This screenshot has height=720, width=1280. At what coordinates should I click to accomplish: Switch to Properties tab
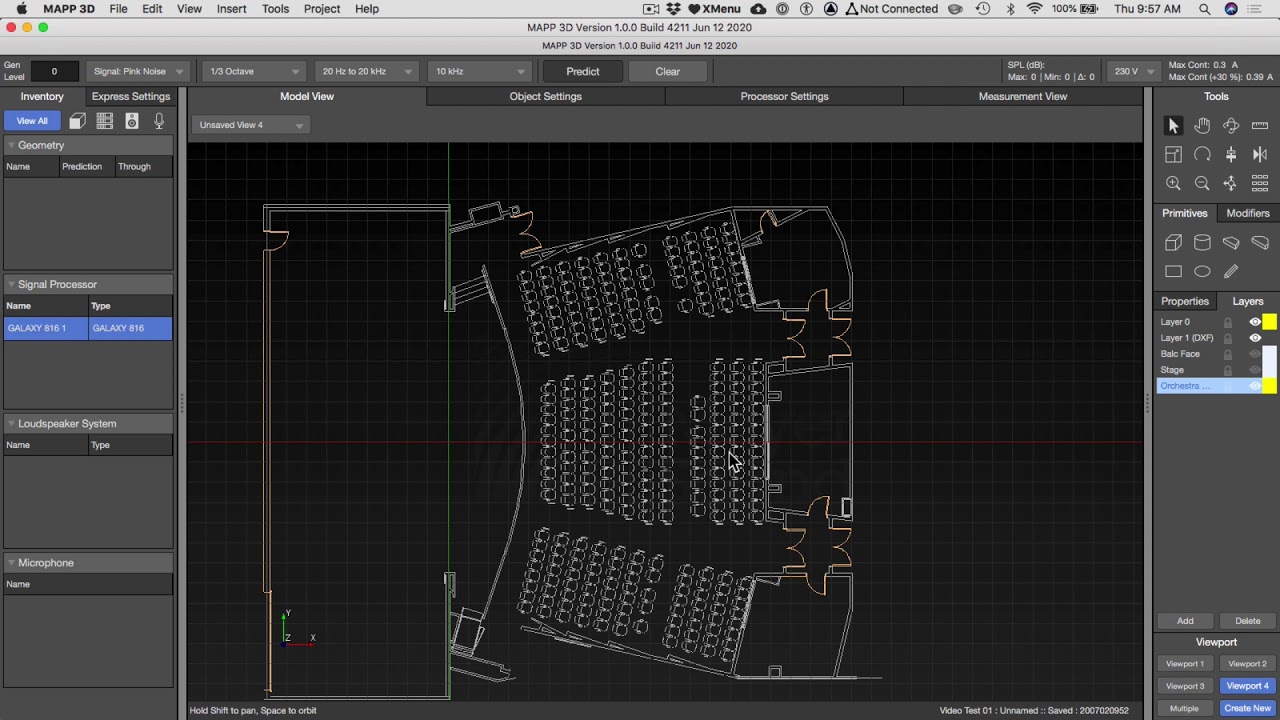pos(1184,301)
